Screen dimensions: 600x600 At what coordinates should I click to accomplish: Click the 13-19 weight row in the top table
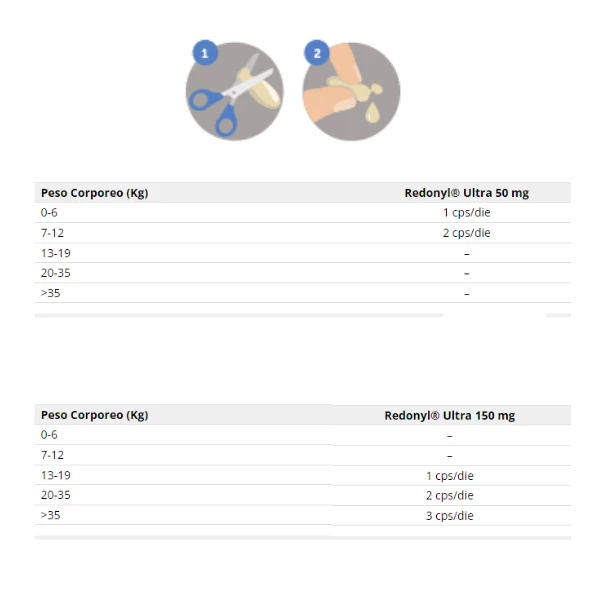[55, 253]
